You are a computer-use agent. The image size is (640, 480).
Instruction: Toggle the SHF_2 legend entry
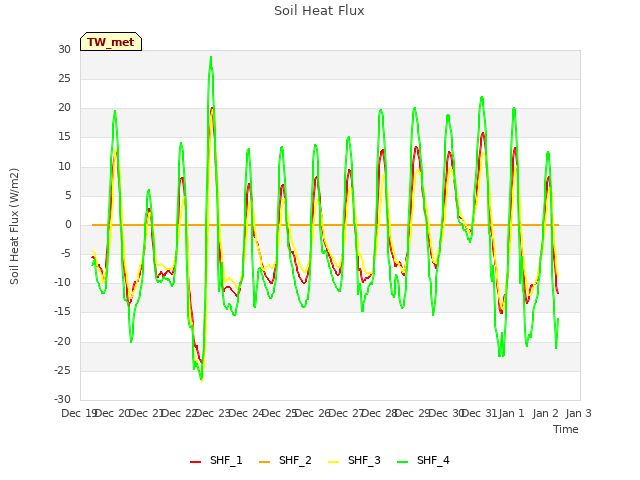(x=285, y=460)
